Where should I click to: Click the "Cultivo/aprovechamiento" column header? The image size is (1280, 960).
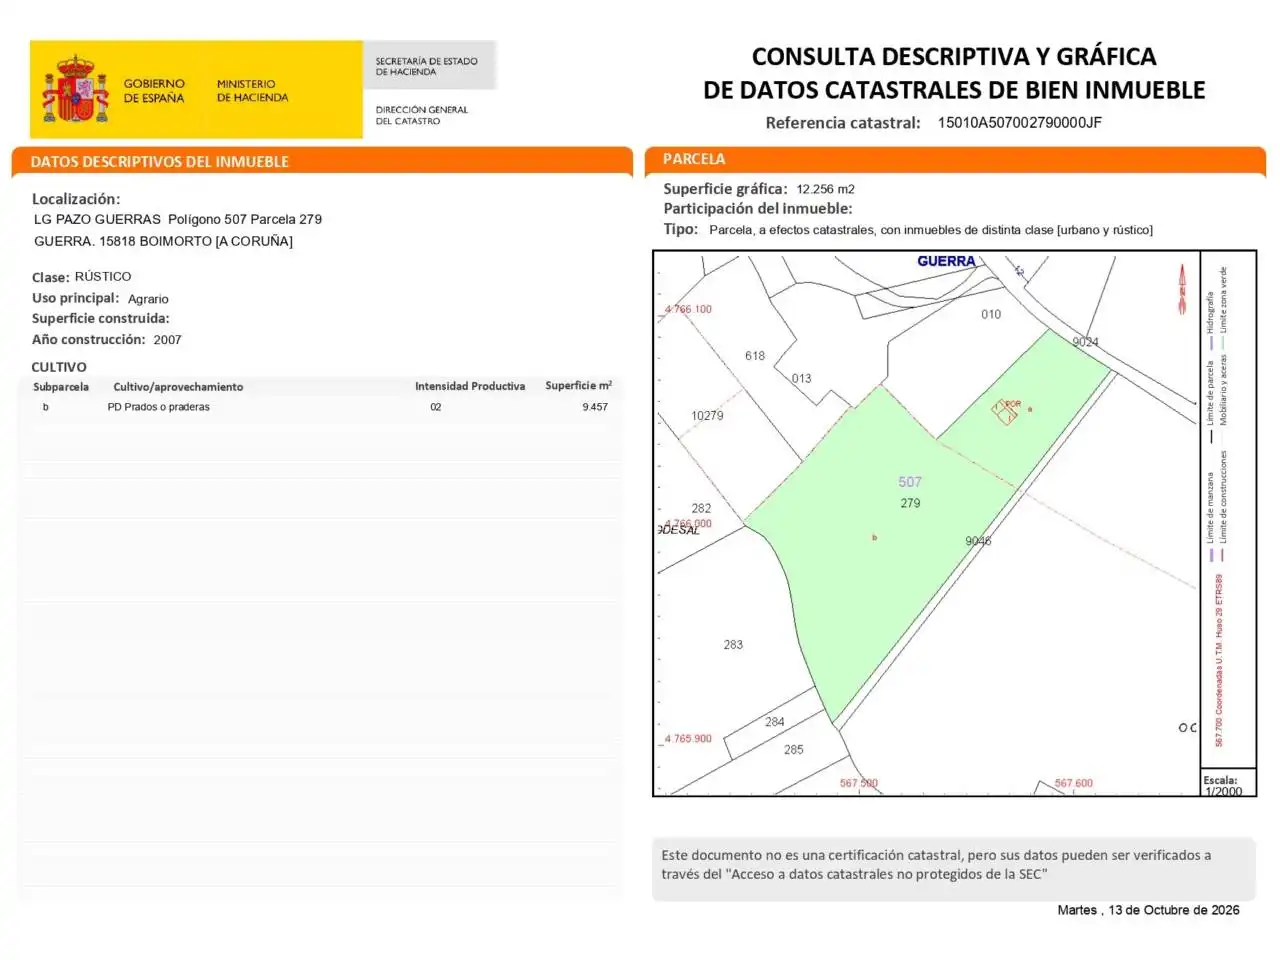178,387
